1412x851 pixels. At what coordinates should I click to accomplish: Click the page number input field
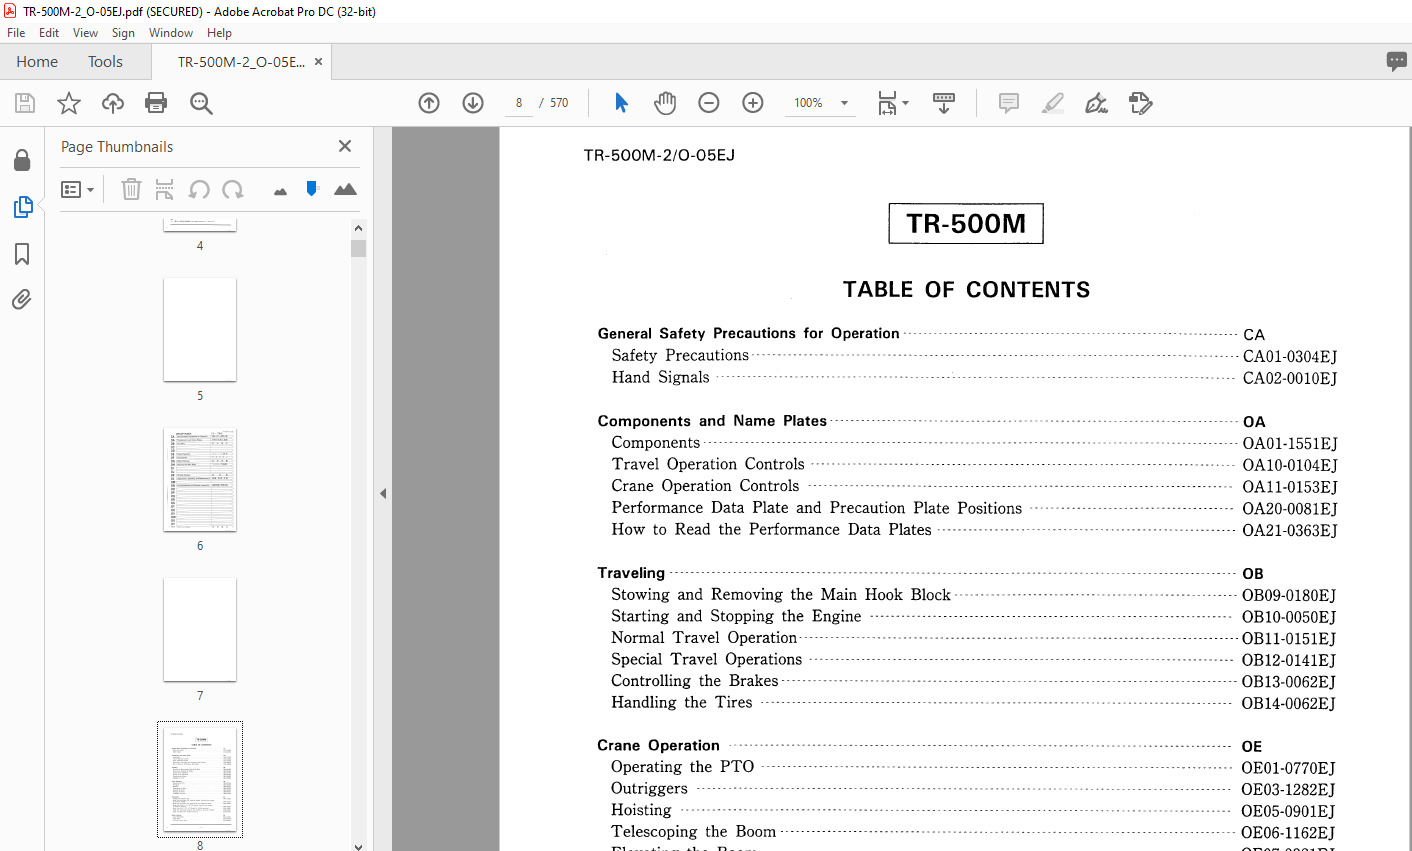519,103
